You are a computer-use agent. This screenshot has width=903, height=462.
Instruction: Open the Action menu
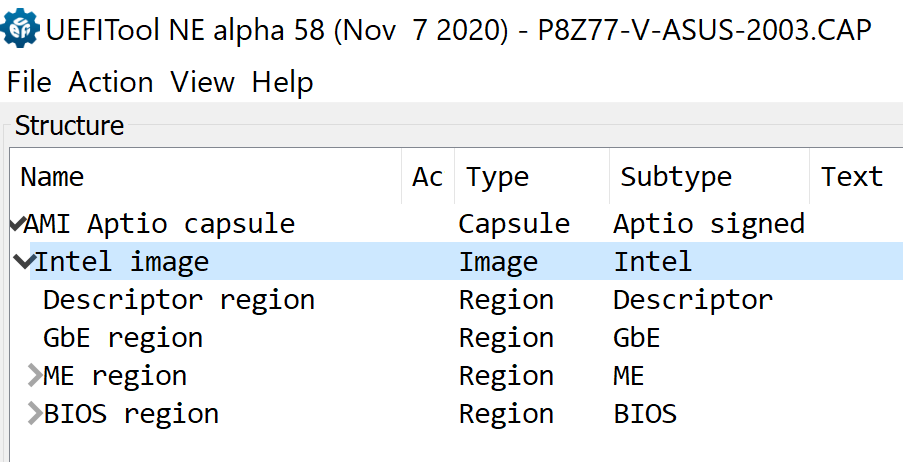click(x=111, y=82)
